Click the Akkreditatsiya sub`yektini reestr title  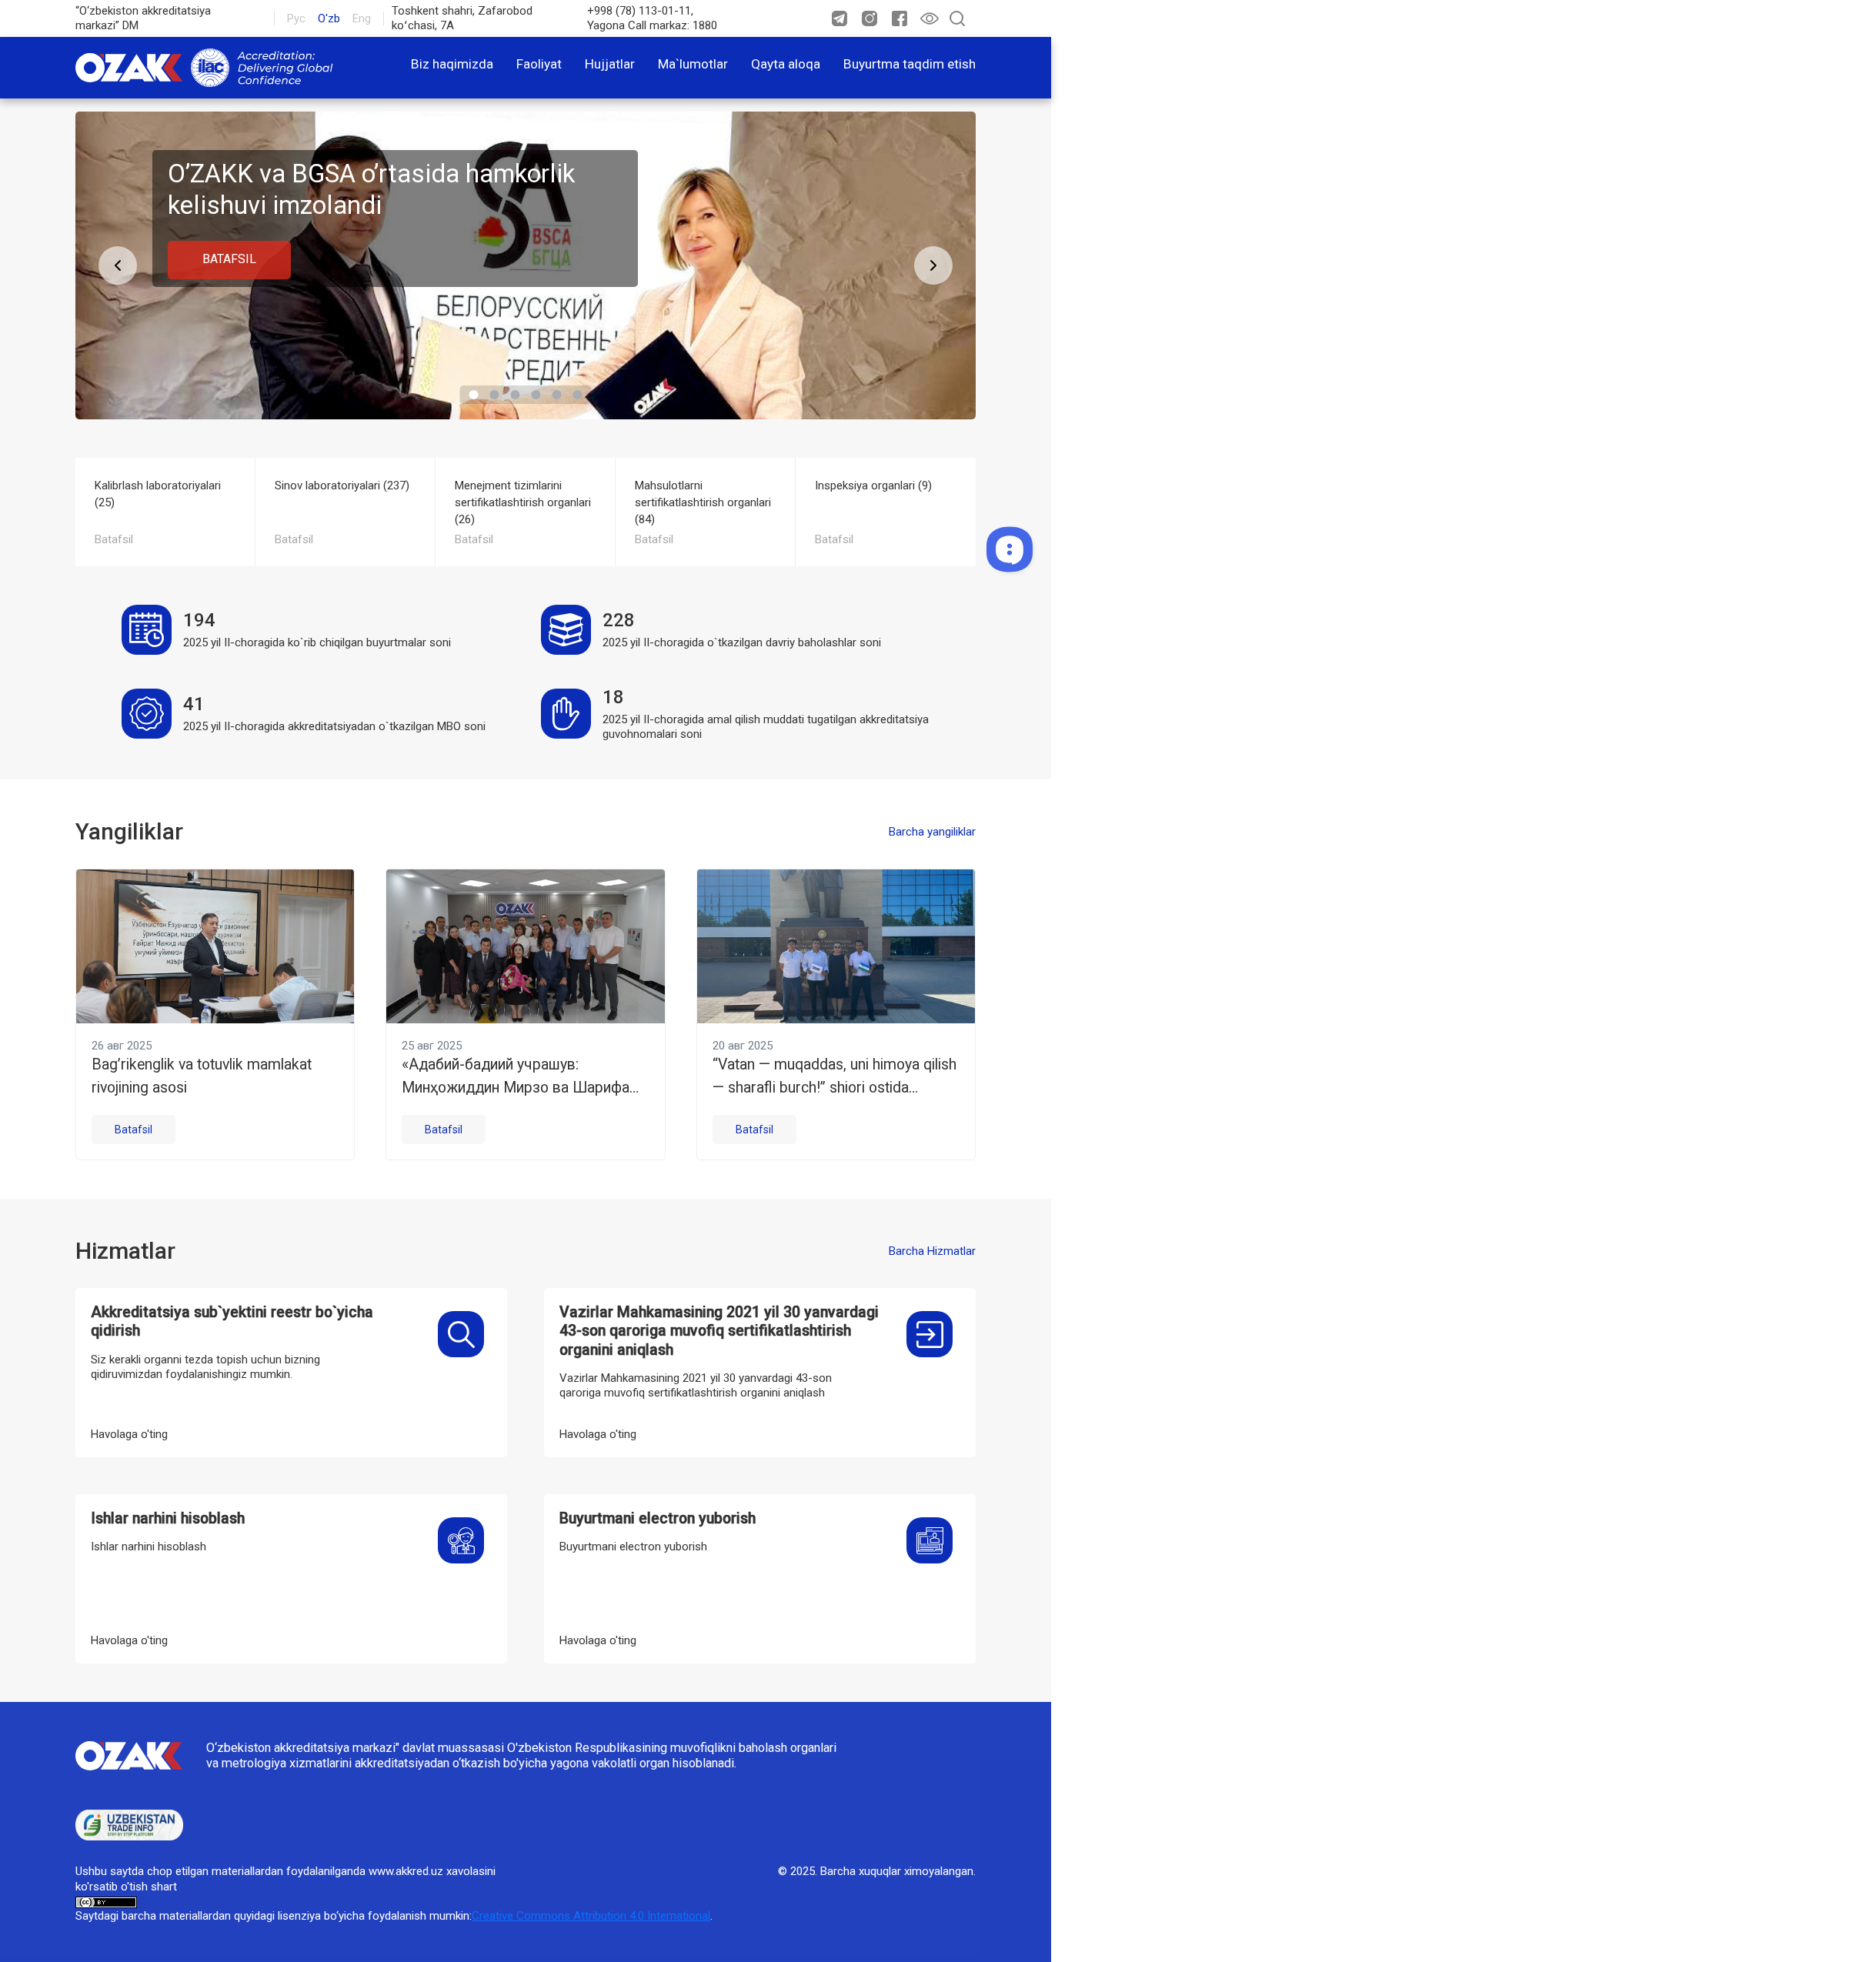coord(231,1321)
